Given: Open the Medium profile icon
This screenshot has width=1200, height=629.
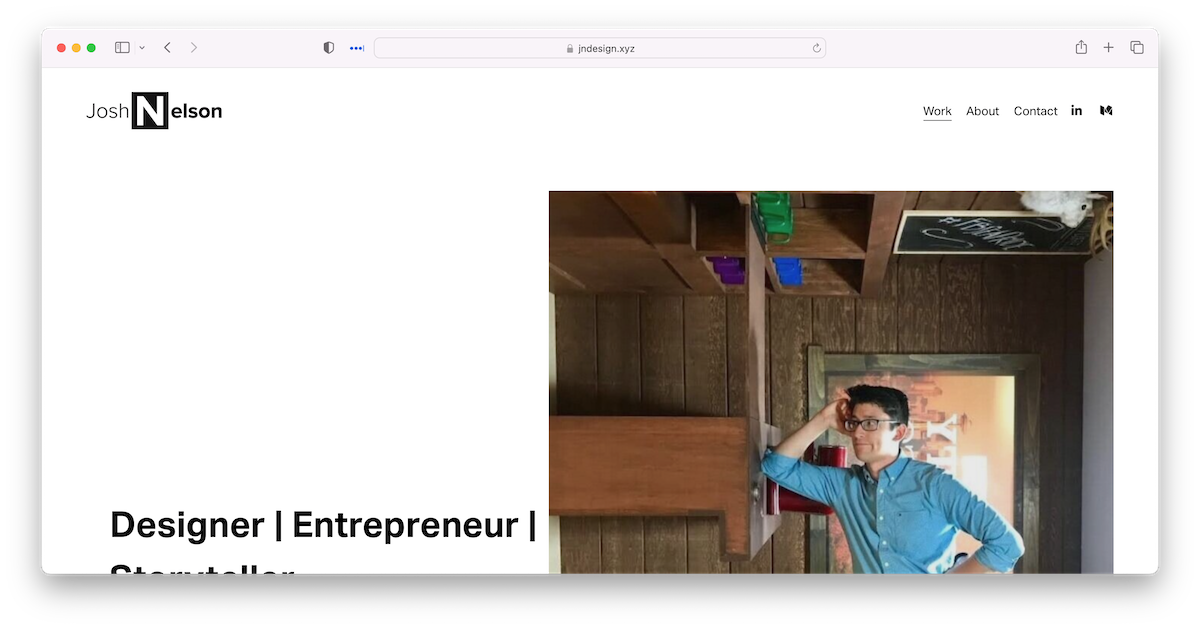Looking at the screenshot, I should tap(1106, 111).
